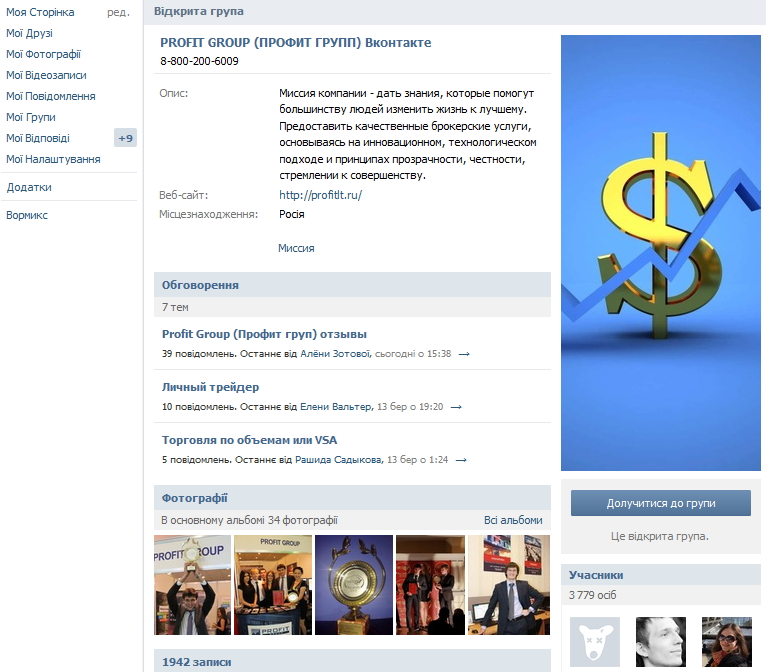
Task: Enlarge the dollar sign group cover image
Action: coord(660,253)
